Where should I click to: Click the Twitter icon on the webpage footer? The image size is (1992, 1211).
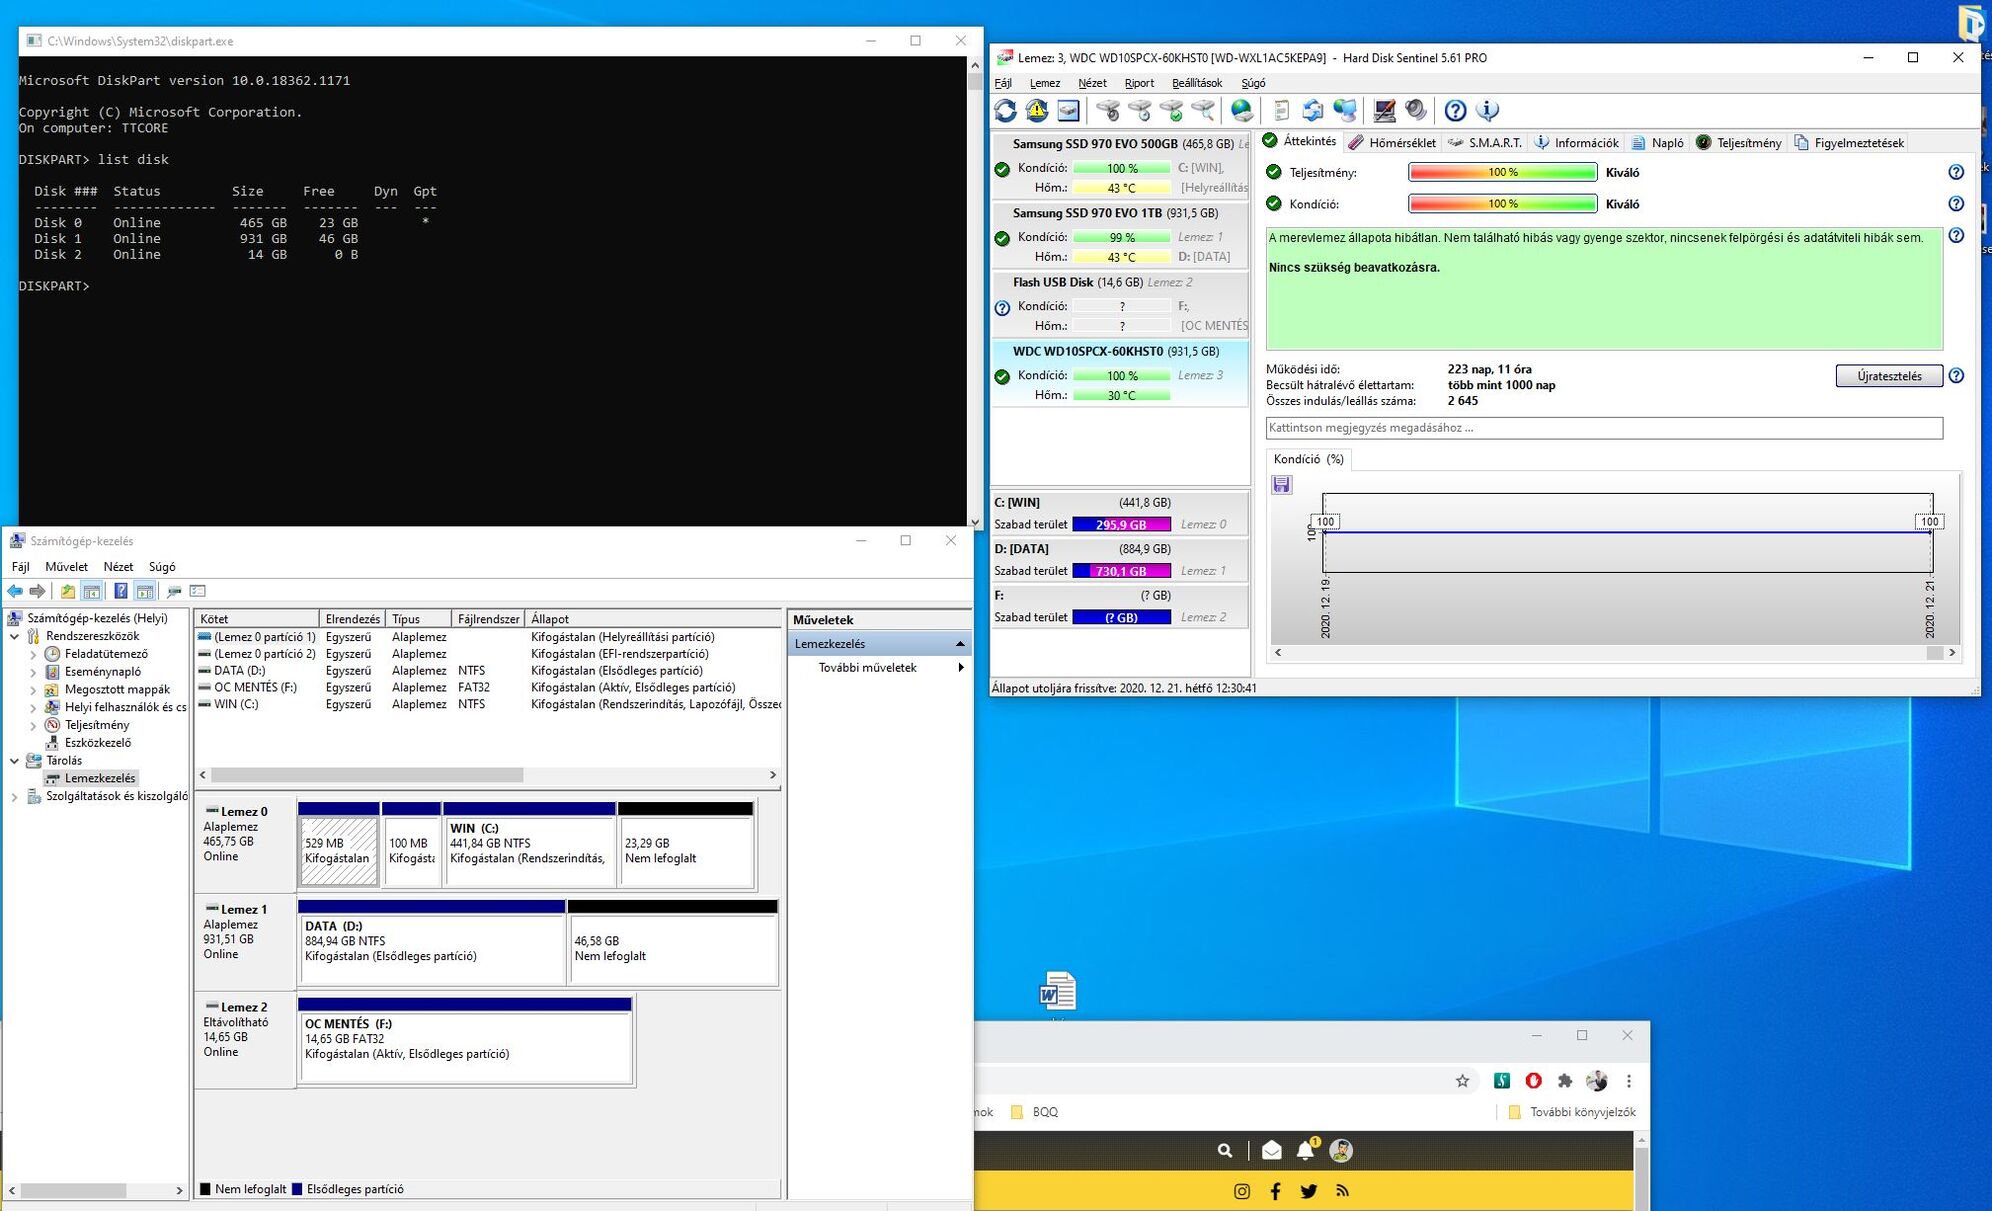1309,1191
